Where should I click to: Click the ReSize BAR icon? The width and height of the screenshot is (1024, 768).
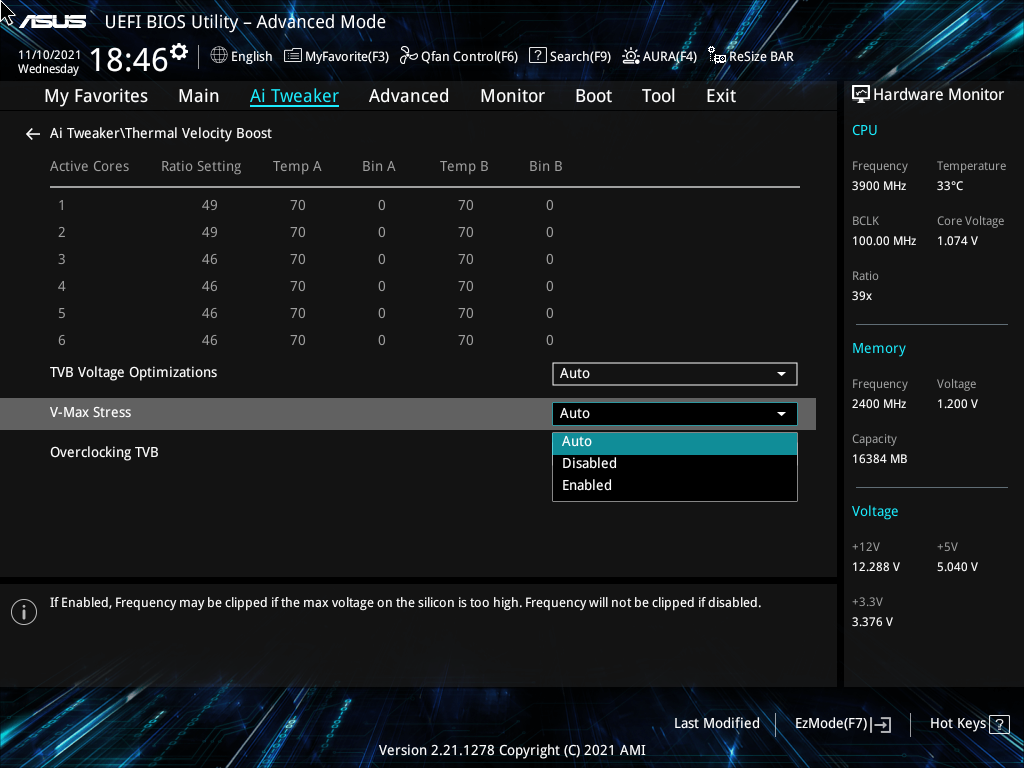click(x=716, y=56)
